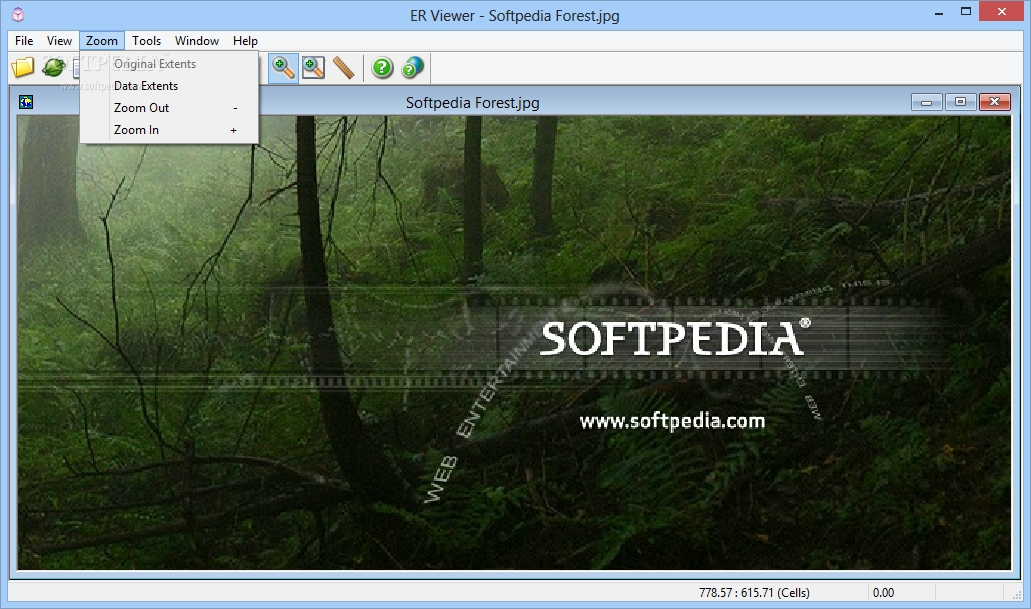Minimize the Softpedia Forest.jpg child window
The image size is (1031, 609).
pyautogui.click(x=926, y=102)
